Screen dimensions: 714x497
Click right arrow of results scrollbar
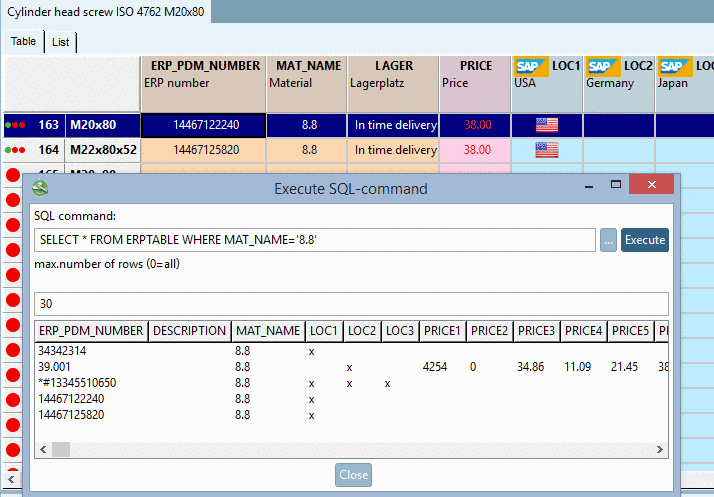pyautogui.click(x=660, y=450)
